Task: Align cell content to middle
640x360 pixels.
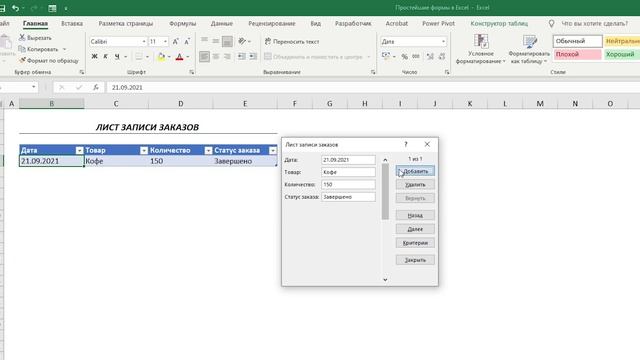Action: (x=216, y=40)
